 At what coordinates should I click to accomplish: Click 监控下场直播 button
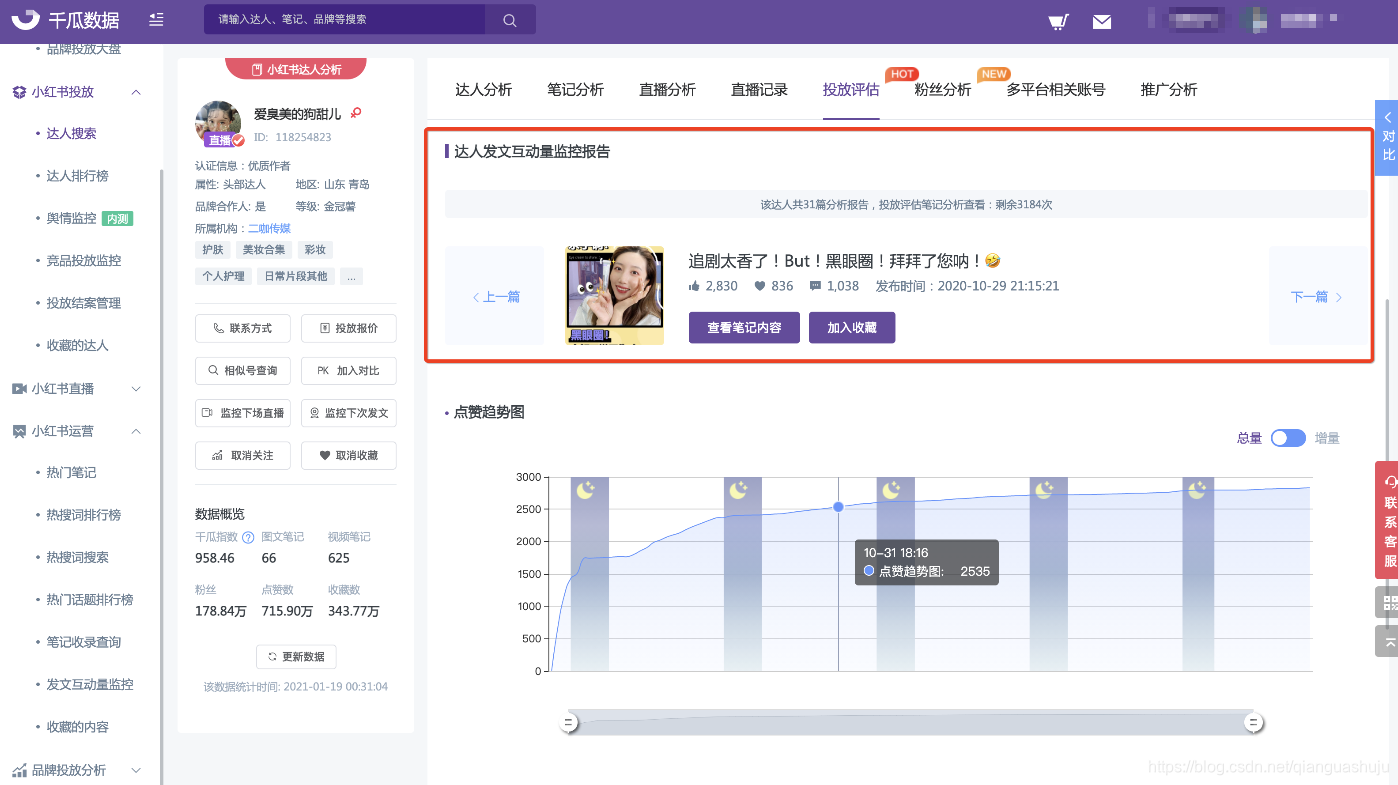point(243,413)
